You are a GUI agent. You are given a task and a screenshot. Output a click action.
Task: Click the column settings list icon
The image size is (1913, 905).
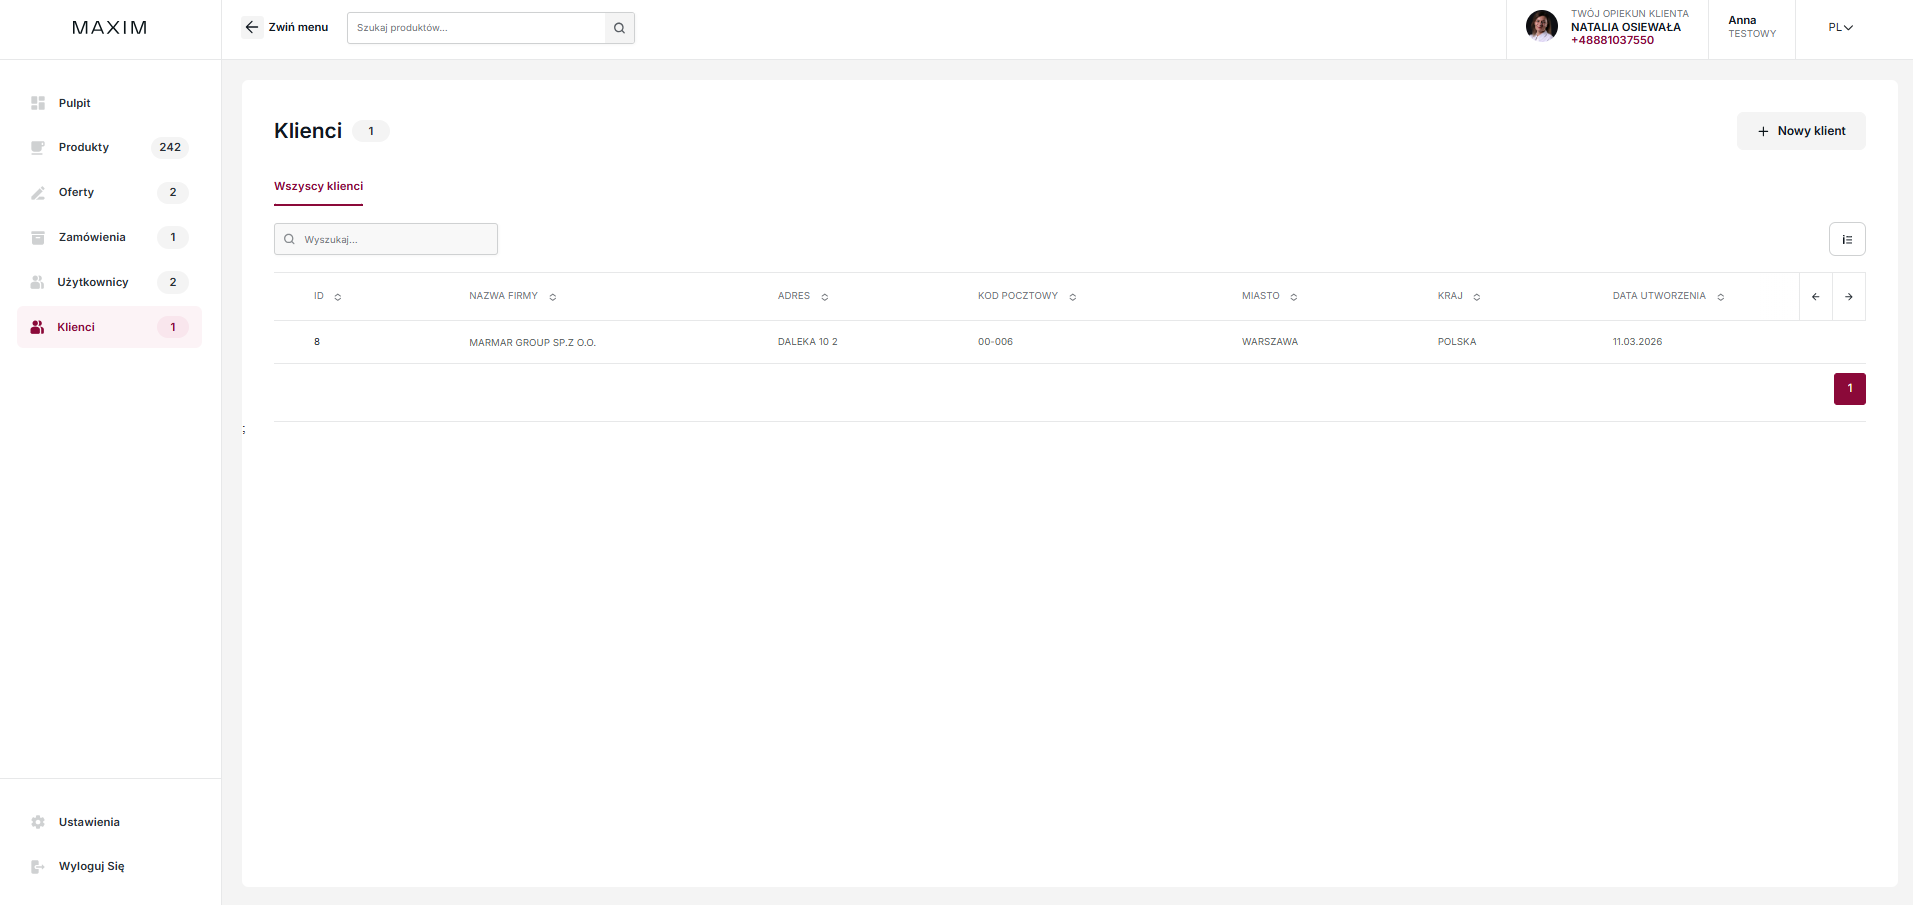(1846, 239)
